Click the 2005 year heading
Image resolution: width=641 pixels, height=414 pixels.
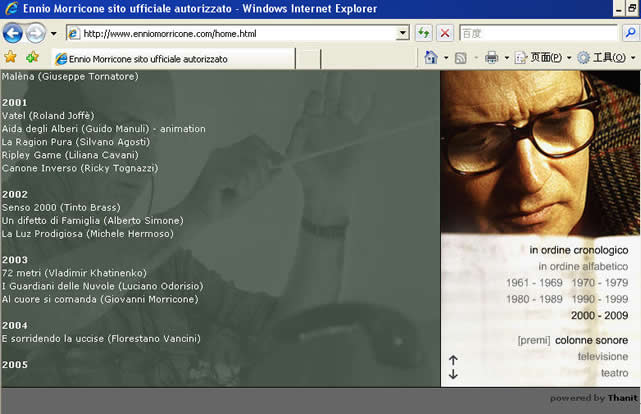[x=14, y=365]
